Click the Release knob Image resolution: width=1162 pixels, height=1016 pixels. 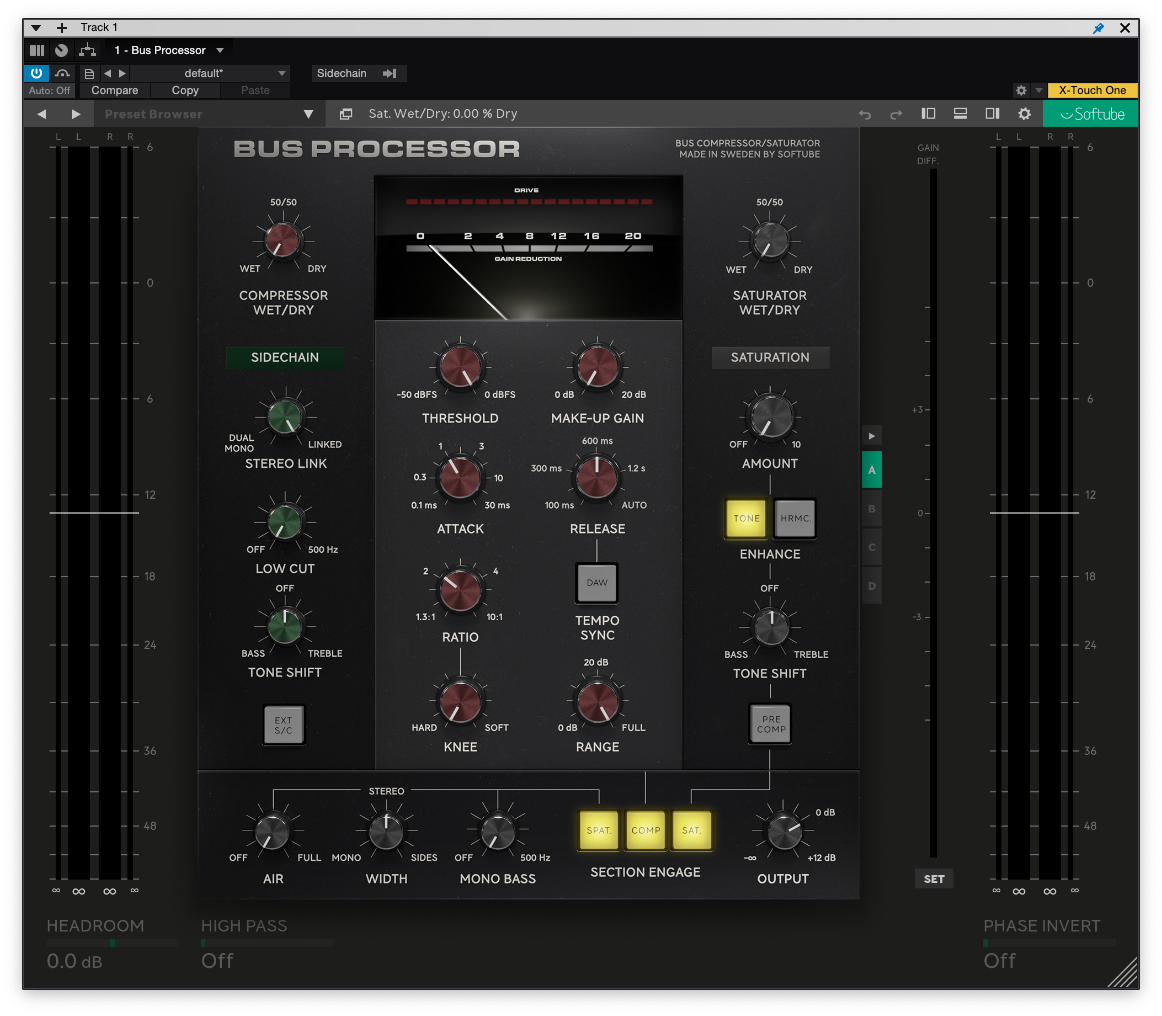pos(597,477)
